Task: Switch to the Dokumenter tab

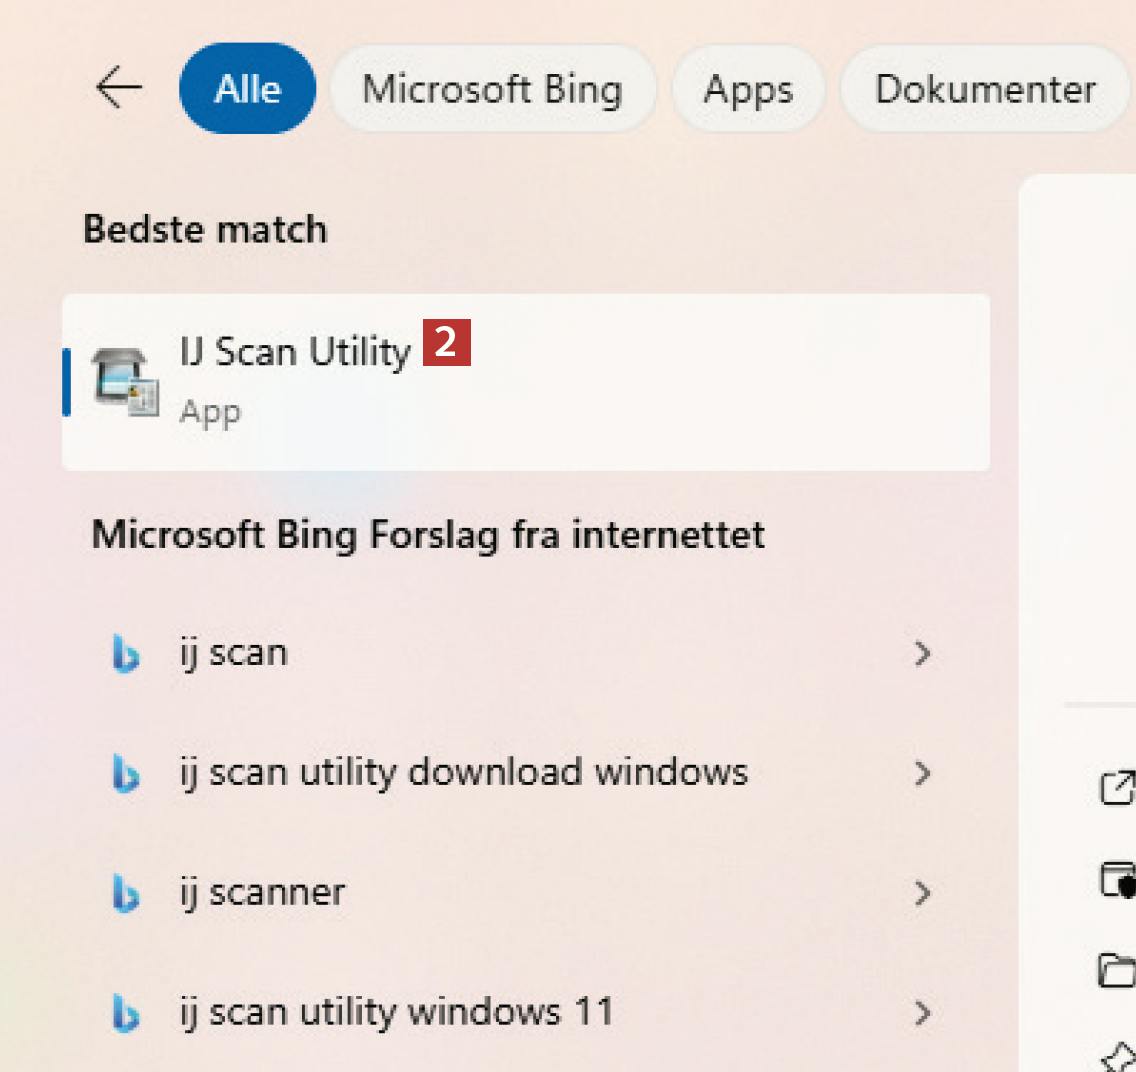Action: pyautogui.click(x=985, y=89)
